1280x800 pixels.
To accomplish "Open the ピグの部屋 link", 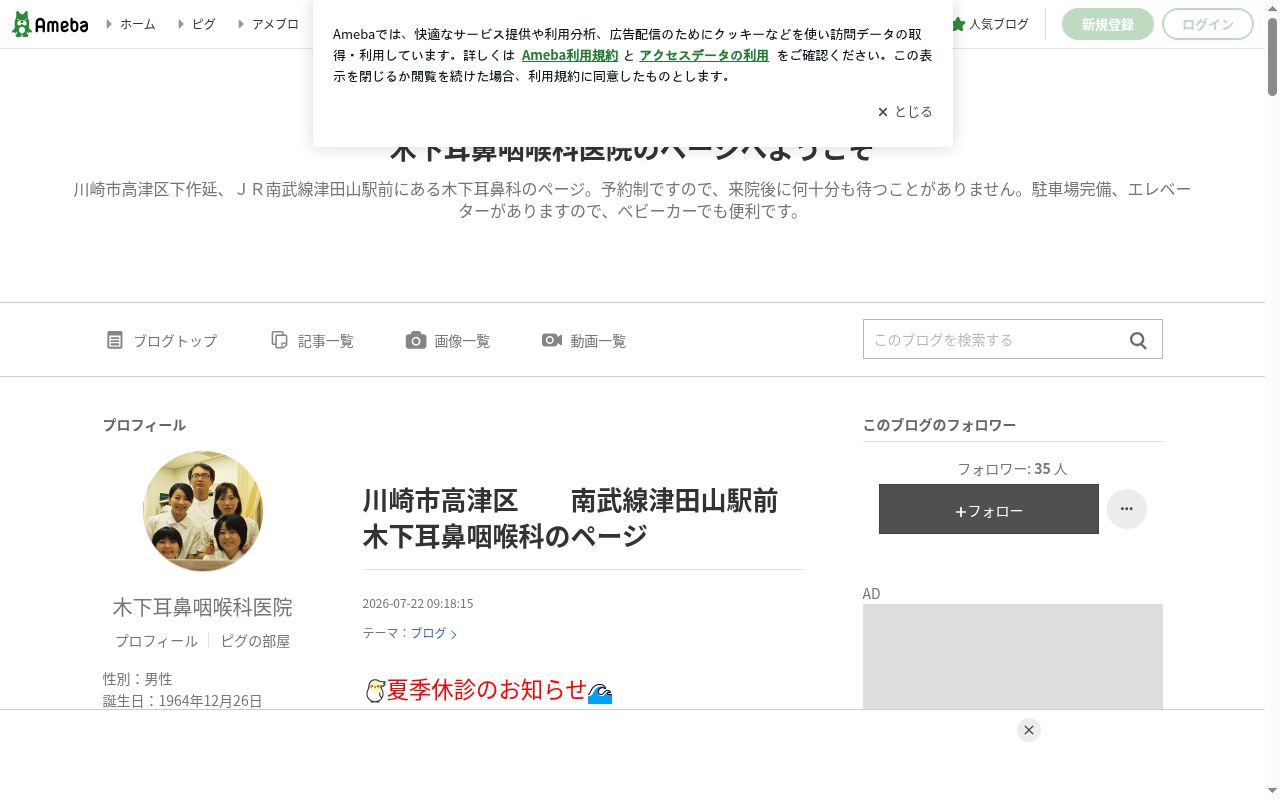I will click(x=255, y=641).
